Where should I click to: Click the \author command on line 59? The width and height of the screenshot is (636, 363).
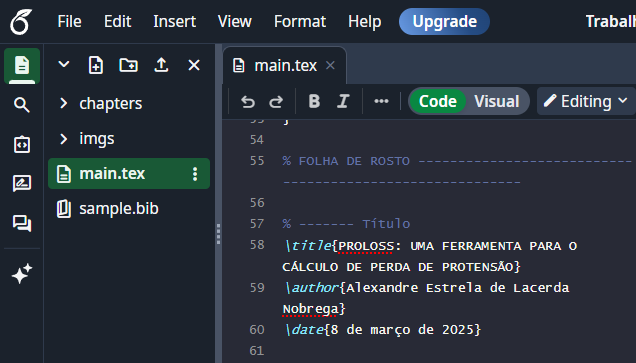312,288
